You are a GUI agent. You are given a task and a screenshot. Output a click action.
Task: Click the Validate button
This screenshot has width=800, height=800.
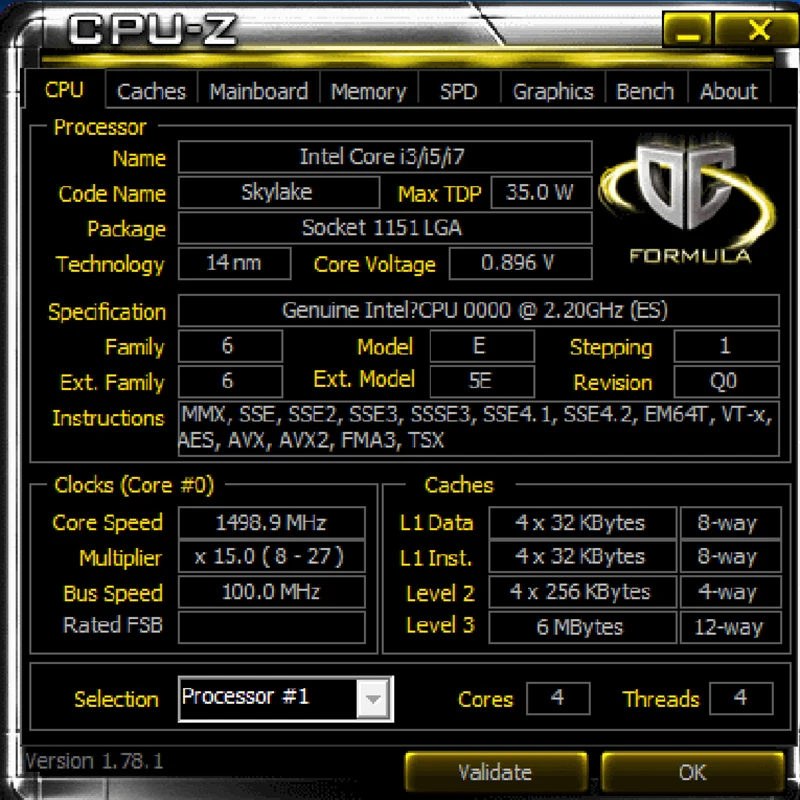pos(495,772)
